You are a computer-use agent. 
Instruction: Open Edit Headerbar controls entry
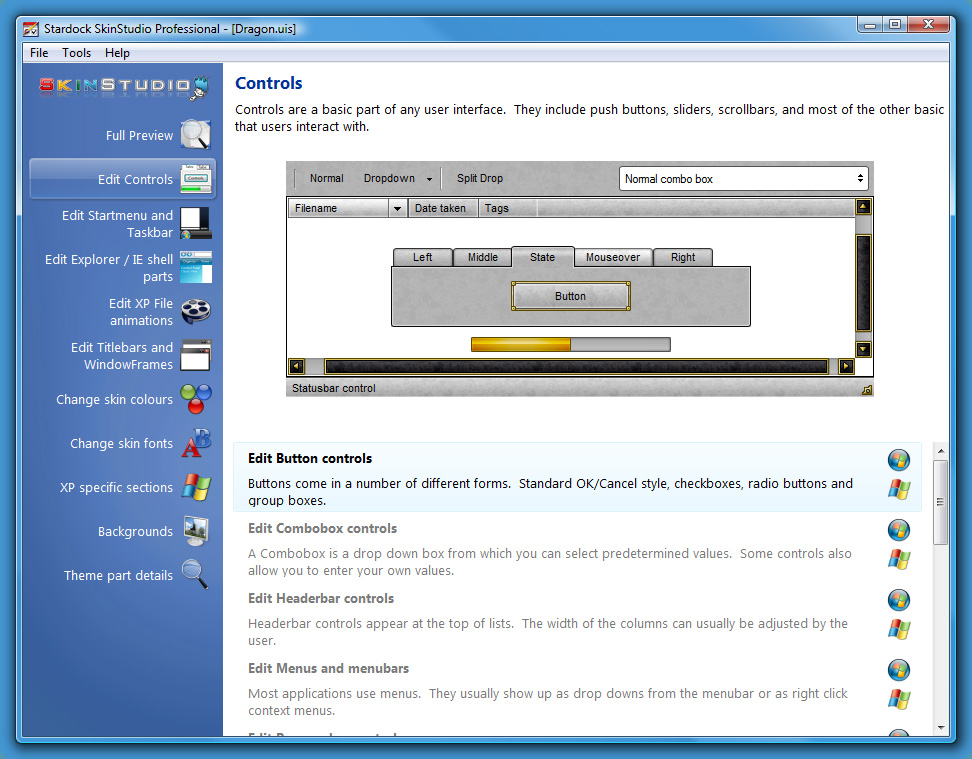(x=577, y=618)
